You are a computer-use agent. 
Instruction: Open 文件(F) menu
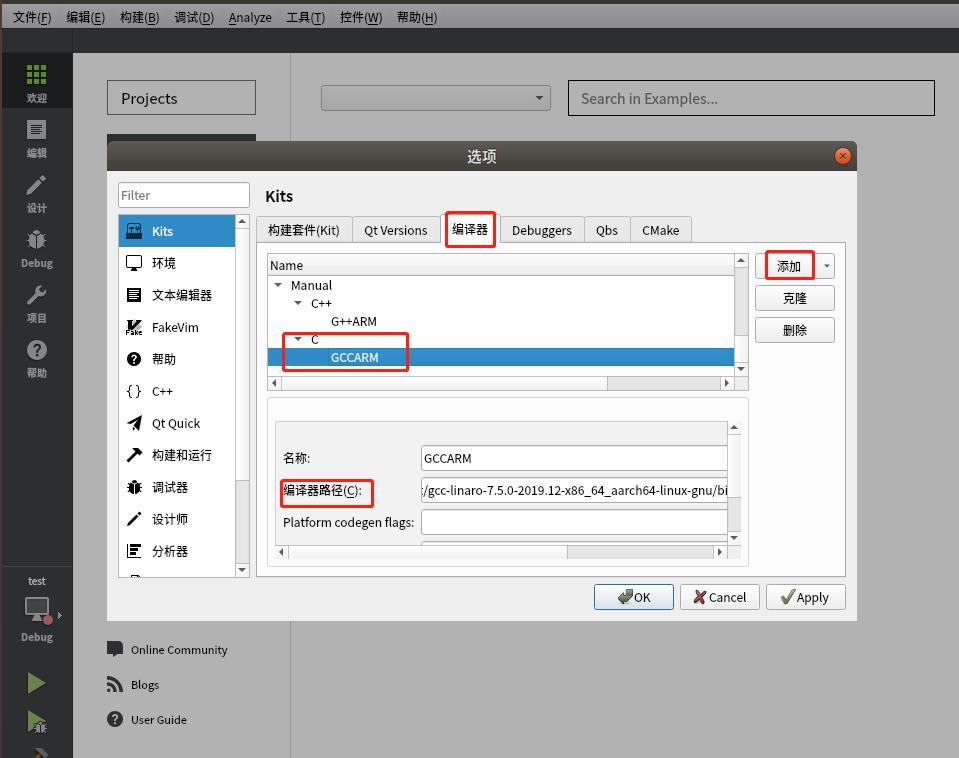pos(32,18)
